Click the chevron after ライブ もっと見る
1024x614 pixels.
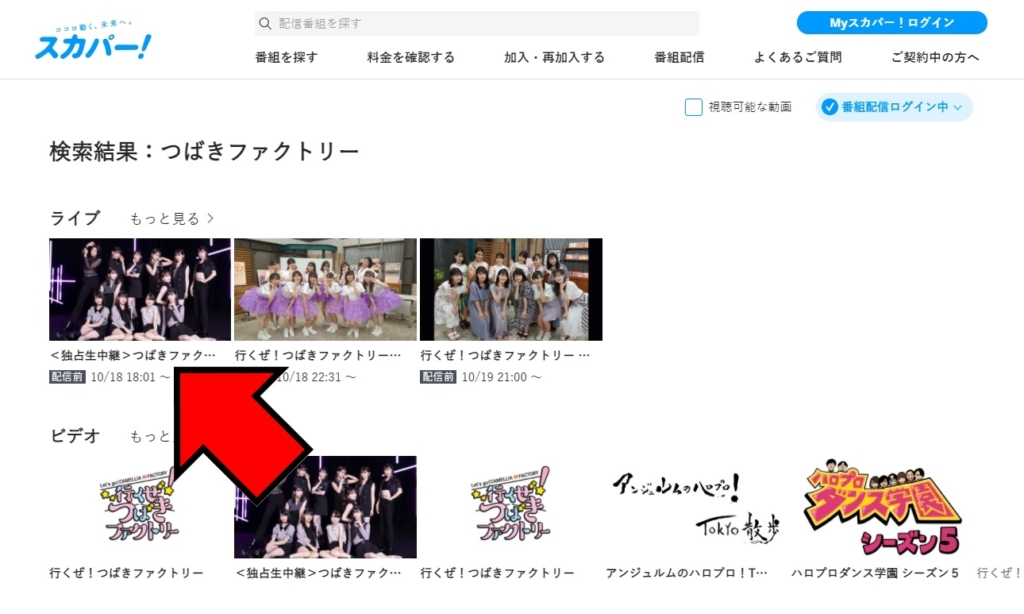click(x=210, y=219)
